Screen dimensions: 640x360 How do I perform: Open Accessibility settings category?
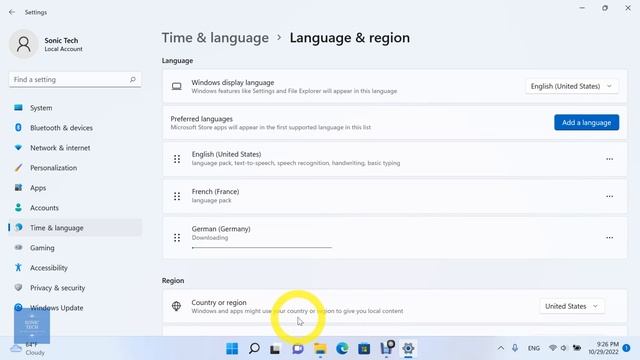(75, 268)
